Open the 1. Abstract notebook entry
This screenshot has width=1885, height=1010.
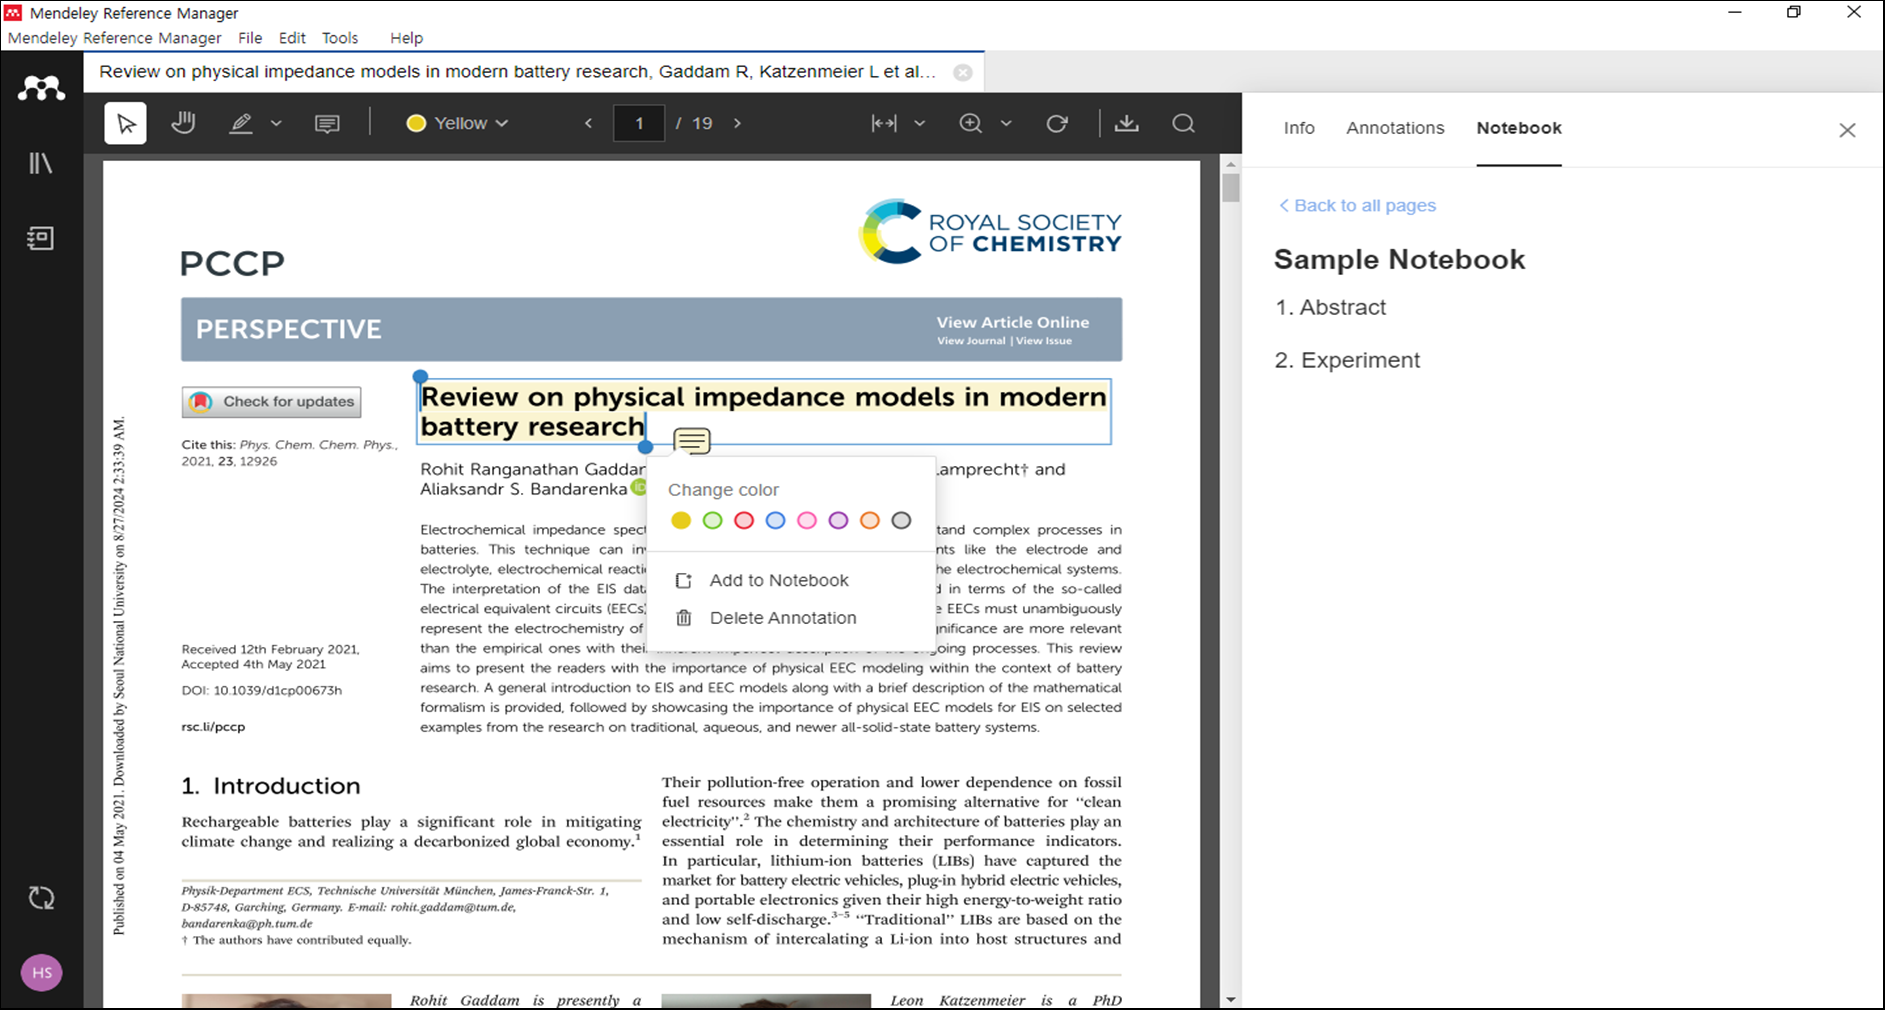[1331, 307]
